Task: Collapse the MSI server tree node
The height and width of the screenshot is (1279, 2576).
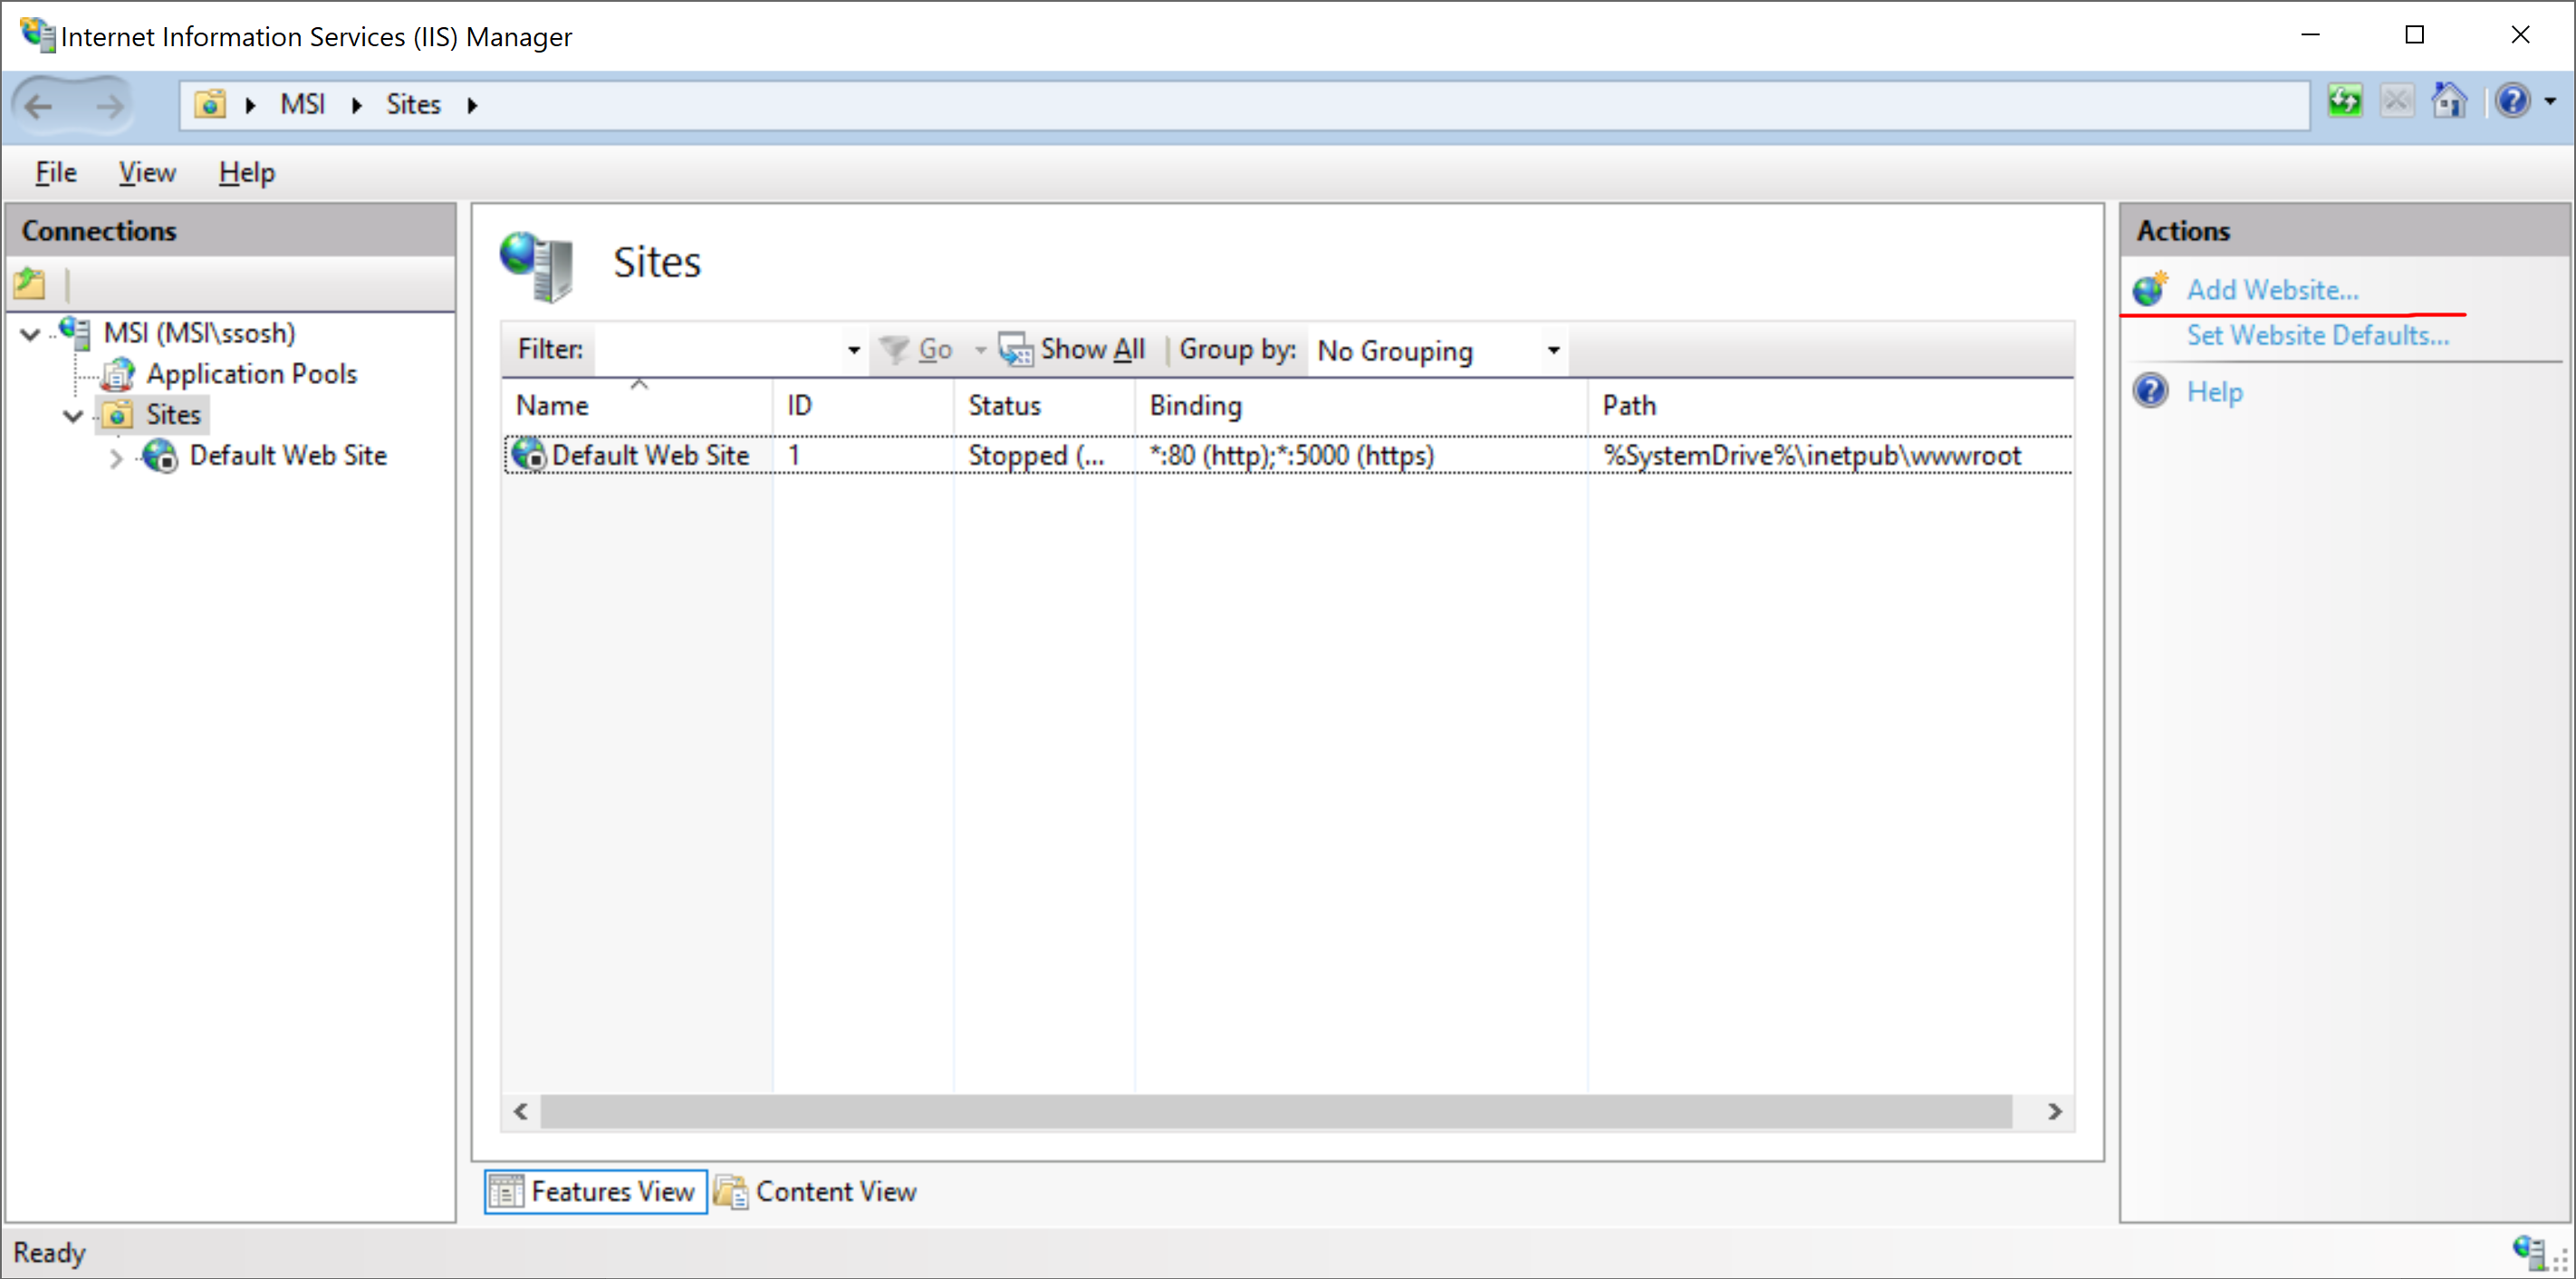Action: tap(31, 334)
